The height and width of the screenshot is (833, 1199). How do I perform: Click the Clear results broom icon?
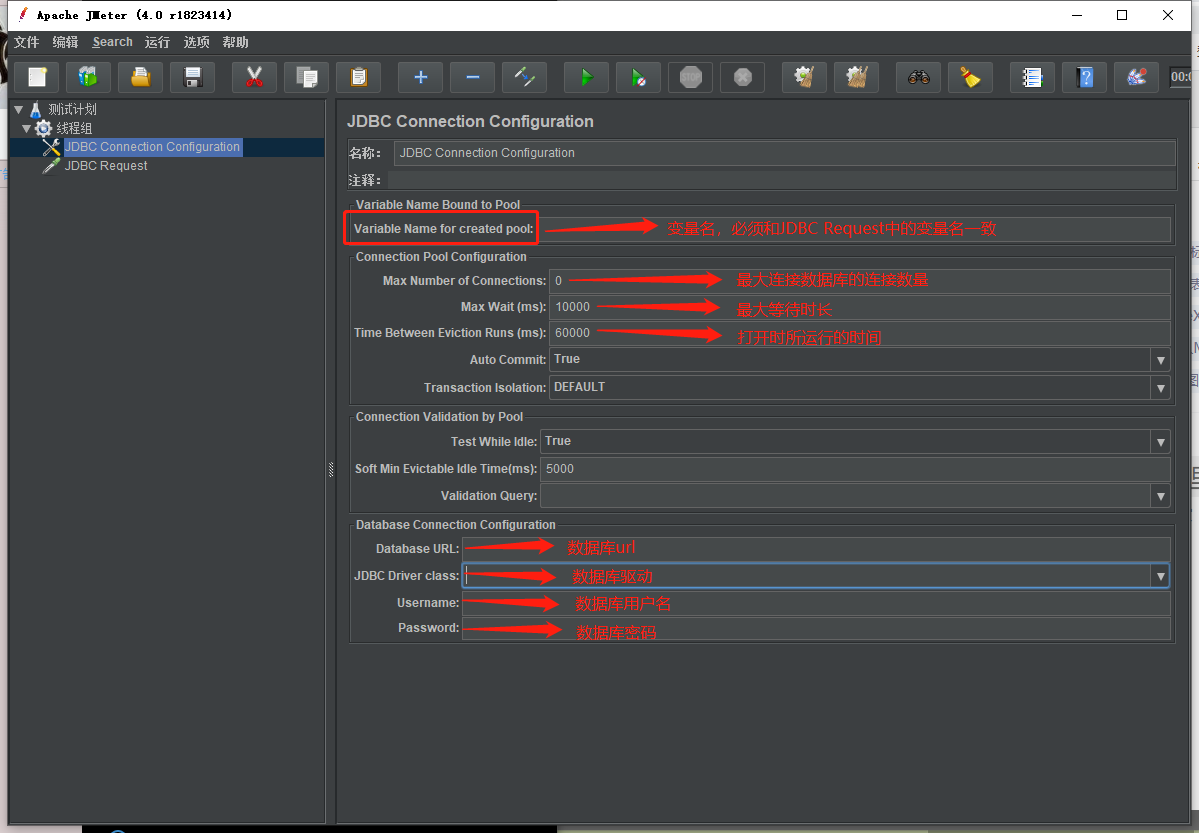tap(804, 77)
